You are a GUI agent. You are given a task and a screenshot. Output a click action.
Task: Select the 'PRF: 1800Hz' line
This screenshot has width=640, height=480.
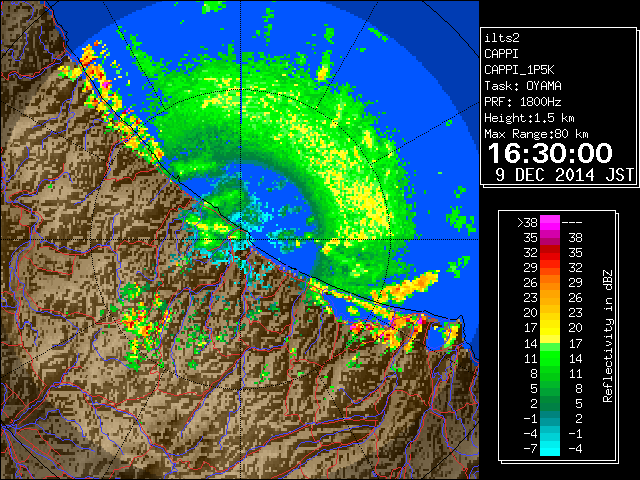523,102
